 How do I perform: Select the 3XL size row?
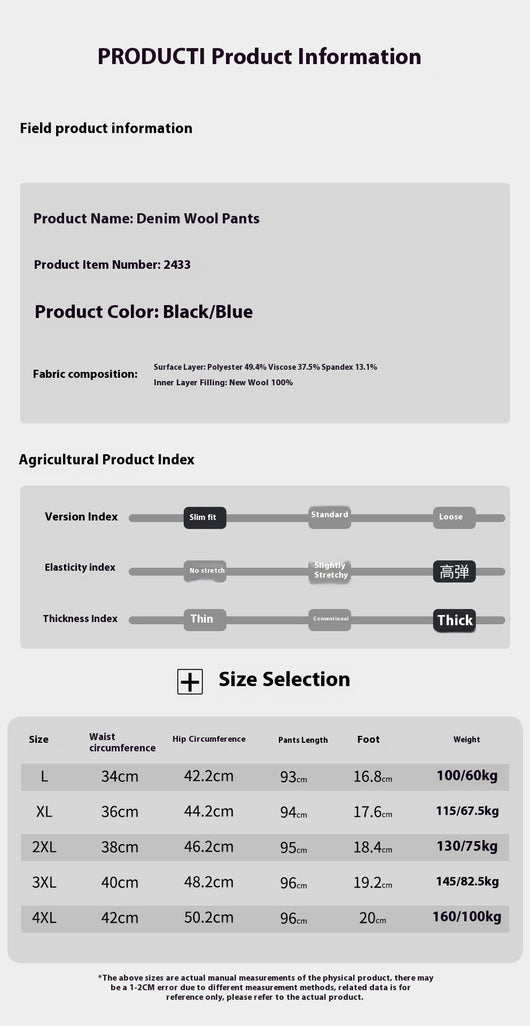click(265, 883)
